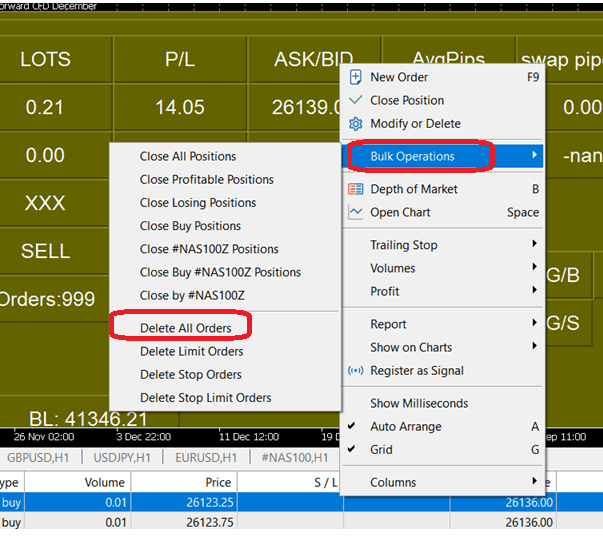Viewport: 603px width, 553px height.
Task: Select Close Position menu entry
Action: pos(443,100)
